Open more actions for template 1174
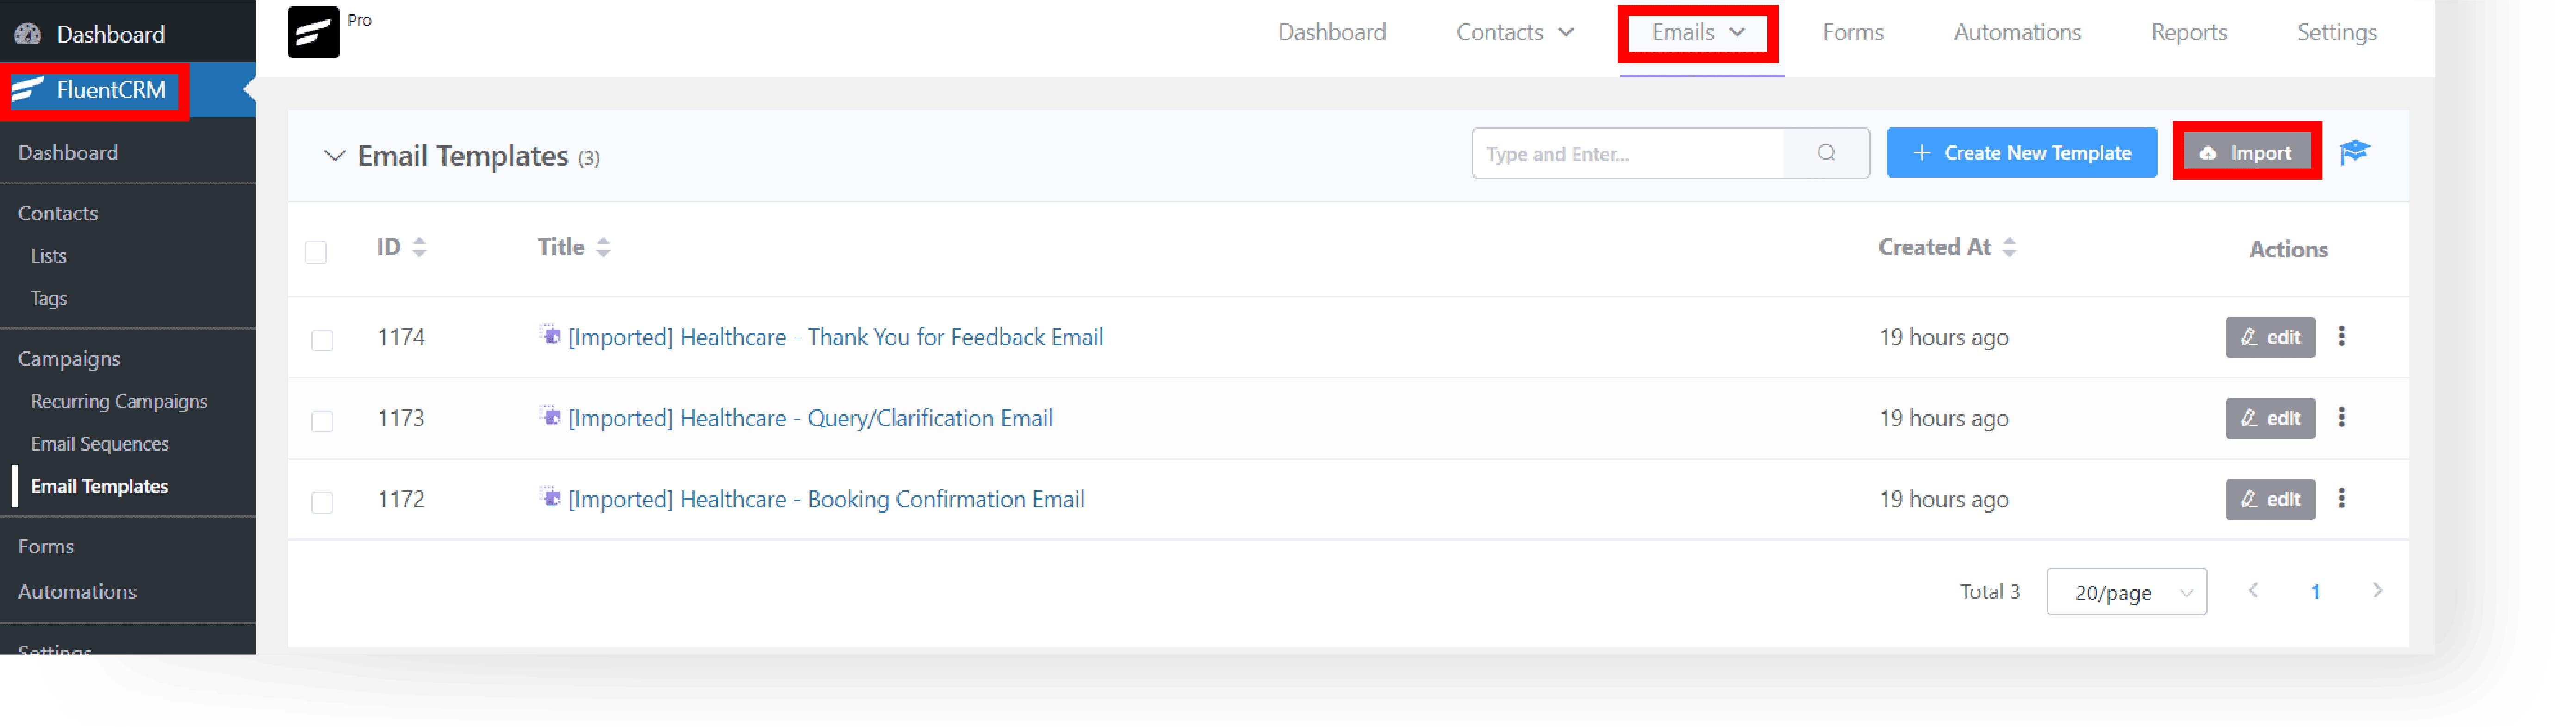Screen dimensions: 2576x727 click(x=2341, y=336)
